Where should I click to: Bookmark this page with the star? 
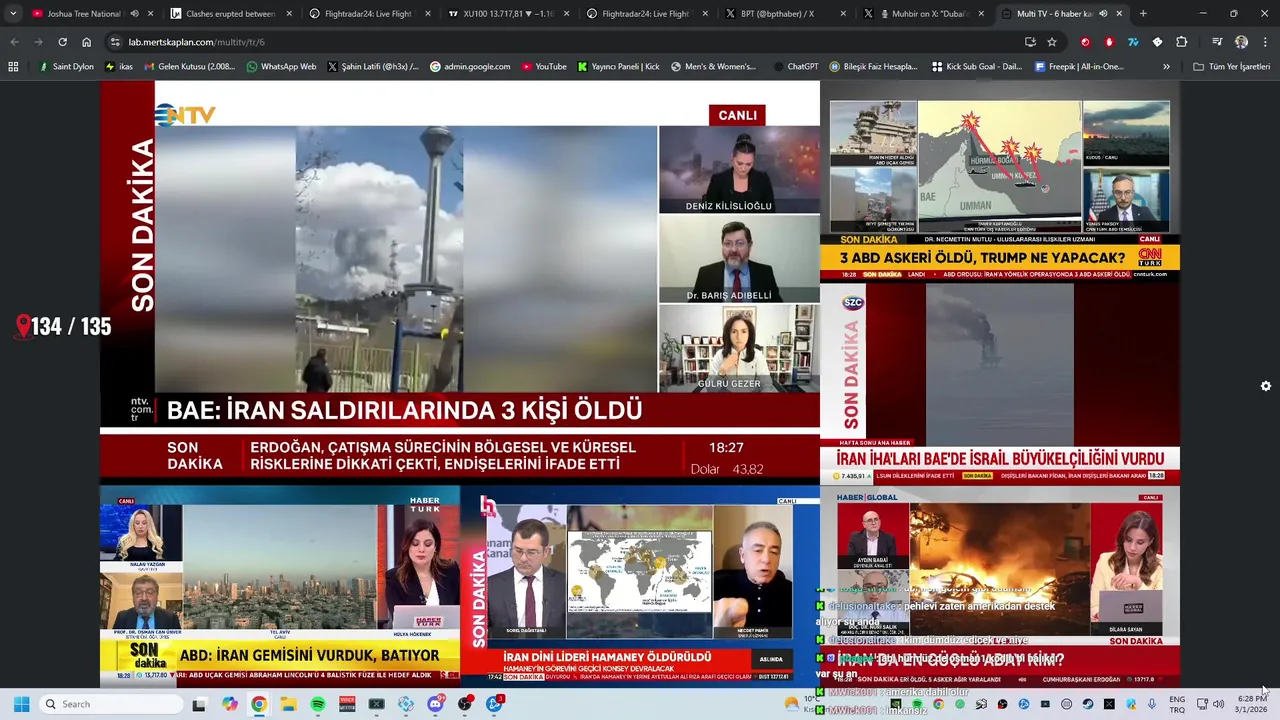coord(1052,42)
